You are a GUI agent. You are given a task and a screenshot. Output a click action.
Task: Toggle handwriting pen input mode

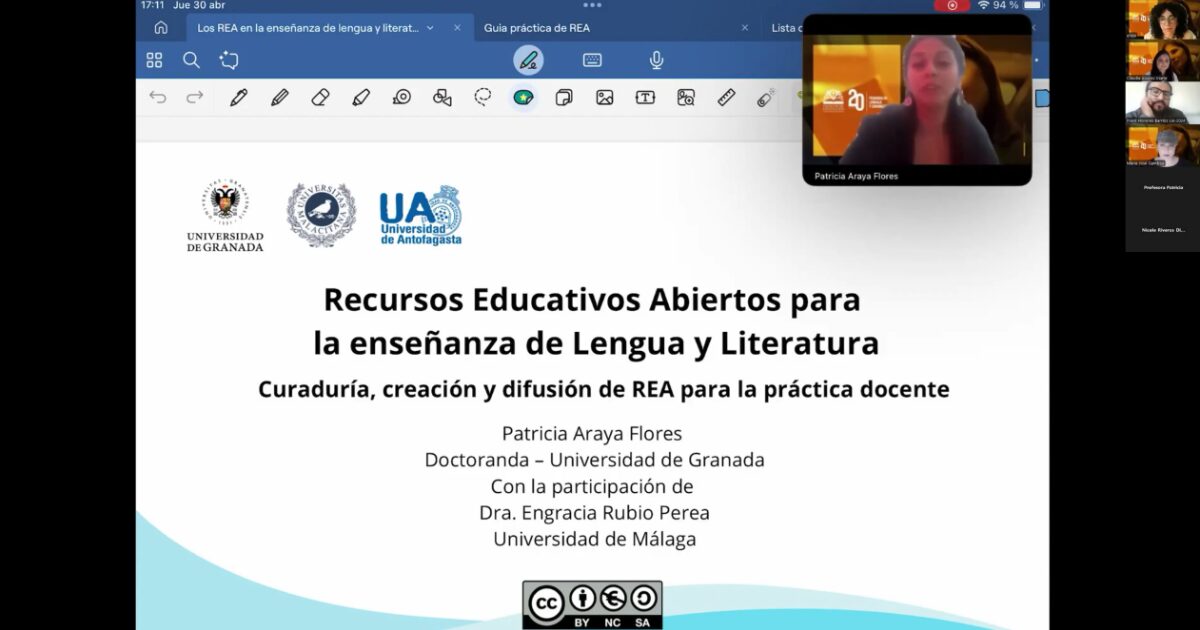coord(529,60)
